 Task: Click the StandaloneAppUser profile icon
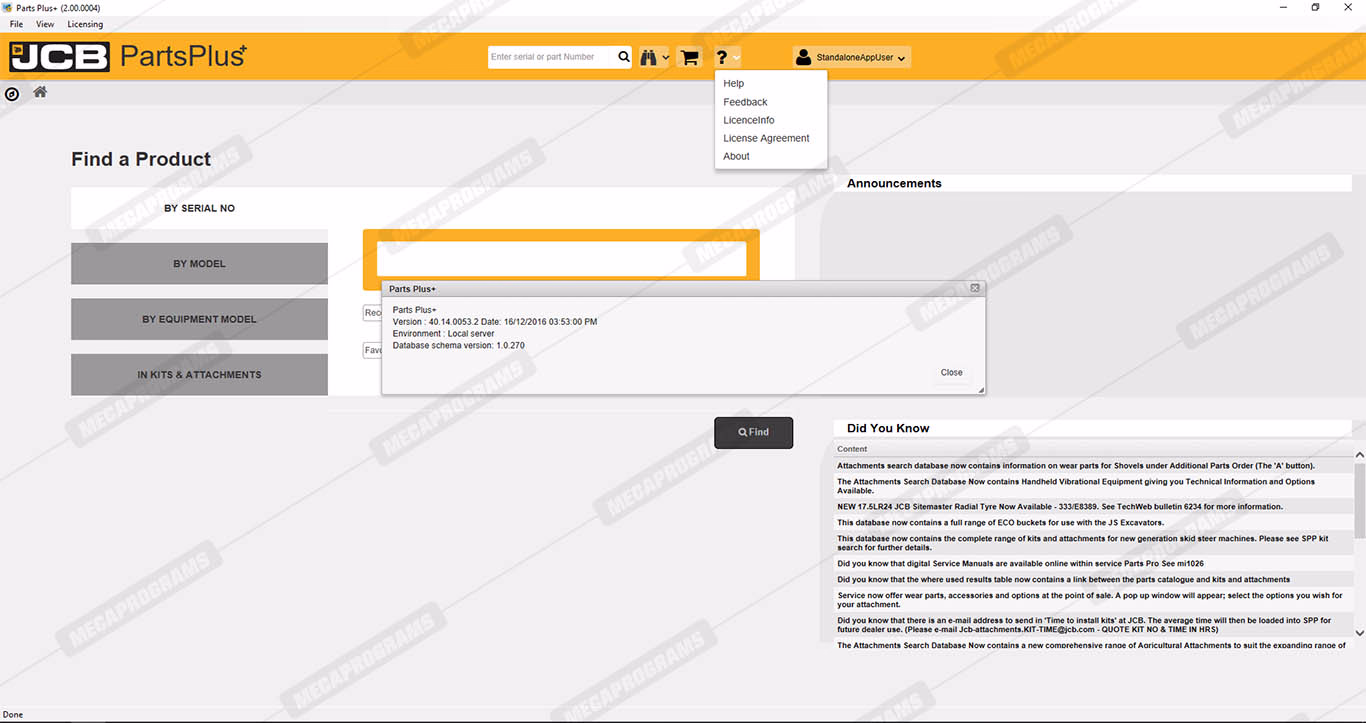click(x=803, y=58)
